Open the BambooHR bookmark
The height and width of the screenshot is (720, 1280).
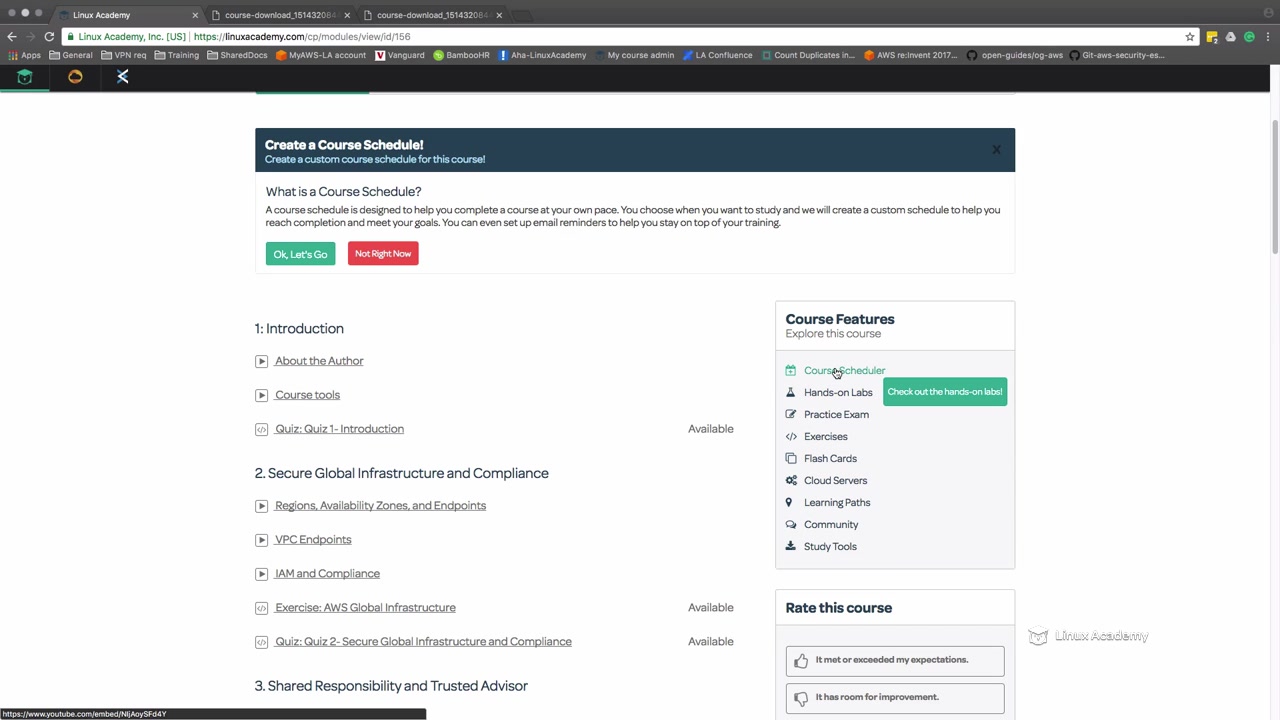tap(461, 55)
